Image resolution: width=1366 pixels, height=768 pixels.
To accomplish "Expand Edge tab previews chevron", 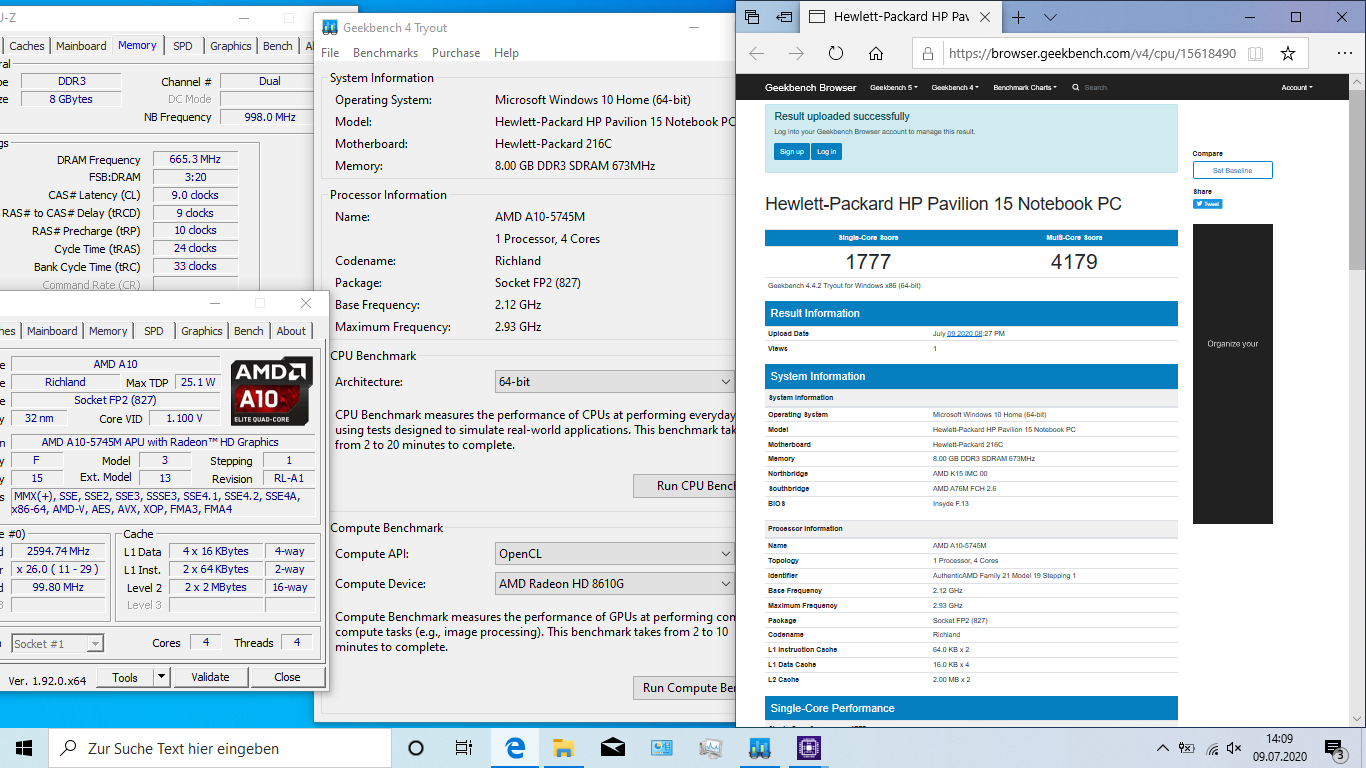I will (x=1050, y=17).
